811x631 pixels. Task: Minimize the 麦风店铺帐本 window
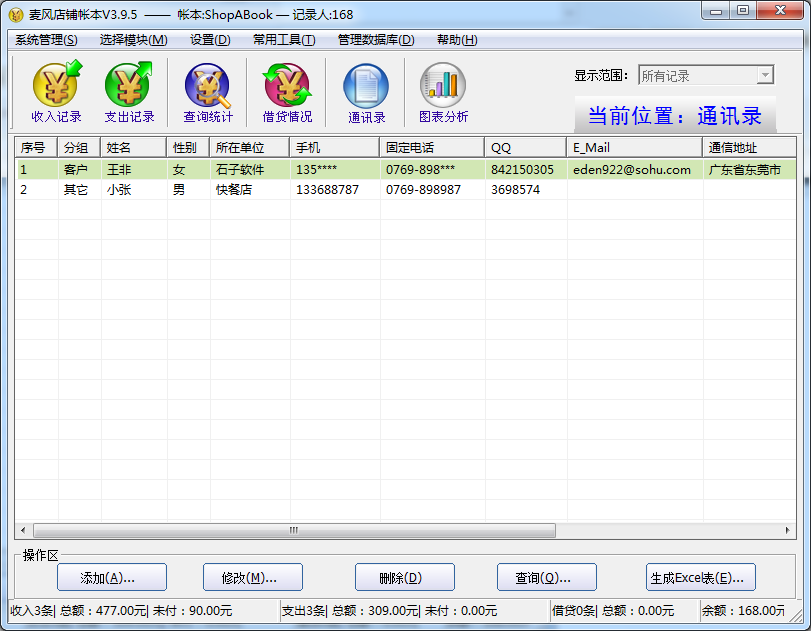[x=716, y=11]
